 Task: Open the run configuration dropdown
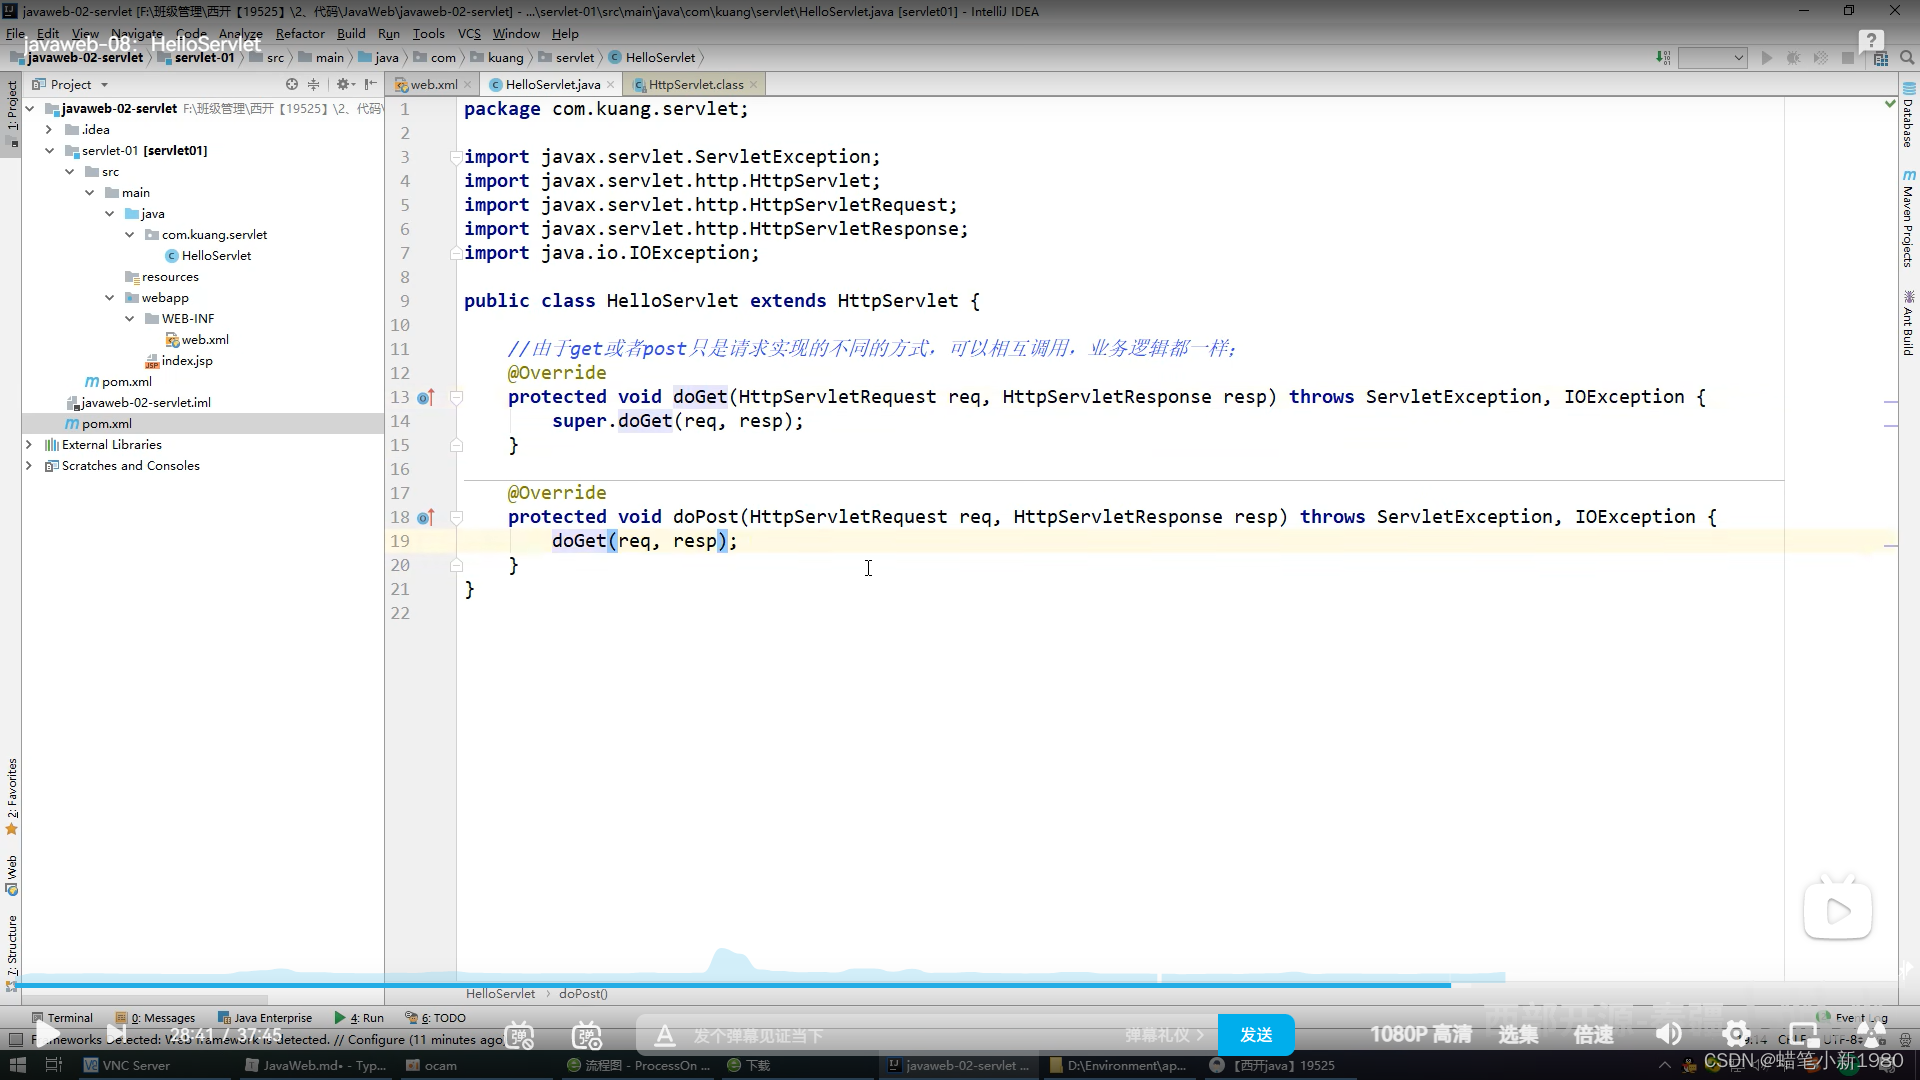pos(1712,58)
